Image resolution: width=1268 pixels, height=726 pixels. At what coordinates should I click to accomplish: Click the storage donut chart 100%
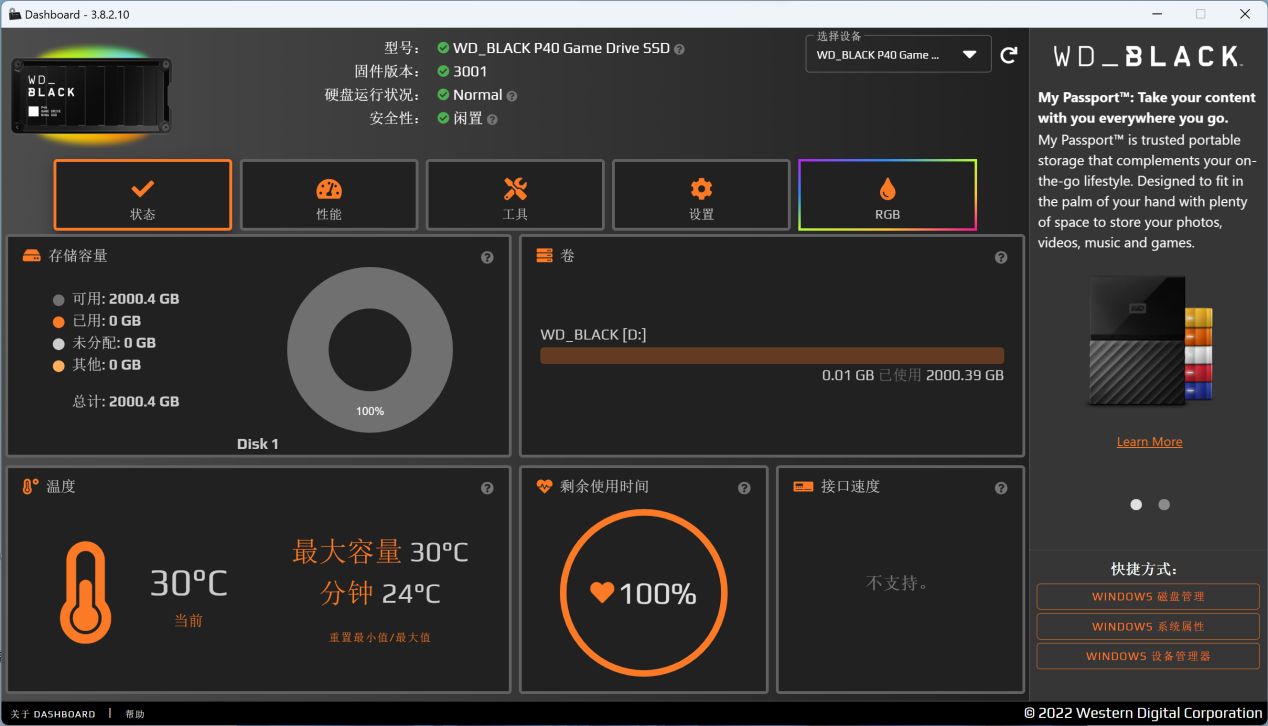pyautogui.click(x=370, y=350)
